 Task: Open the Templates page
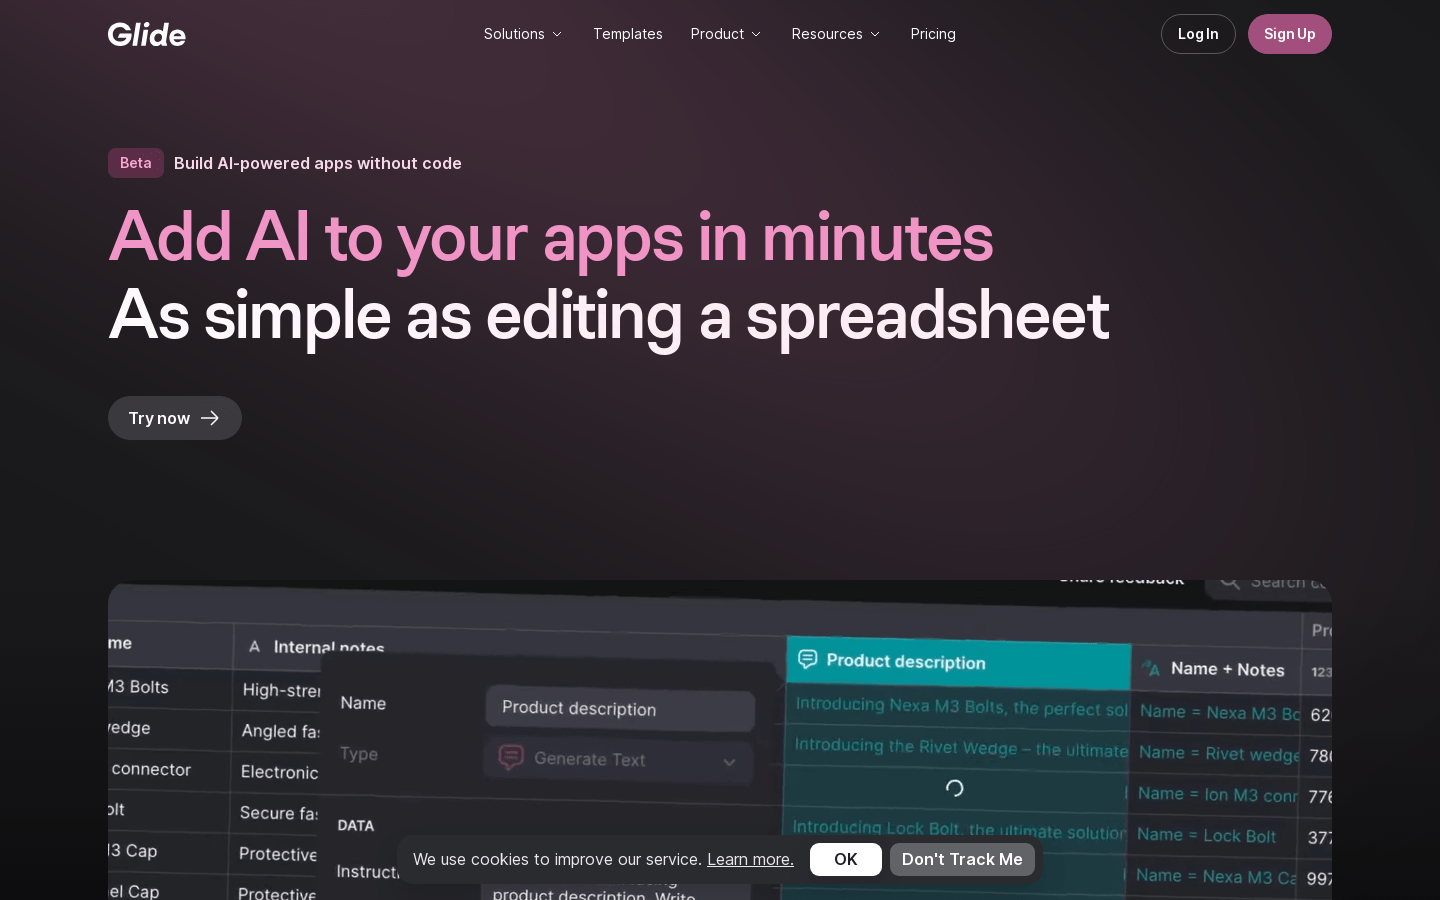click(628, 34)
